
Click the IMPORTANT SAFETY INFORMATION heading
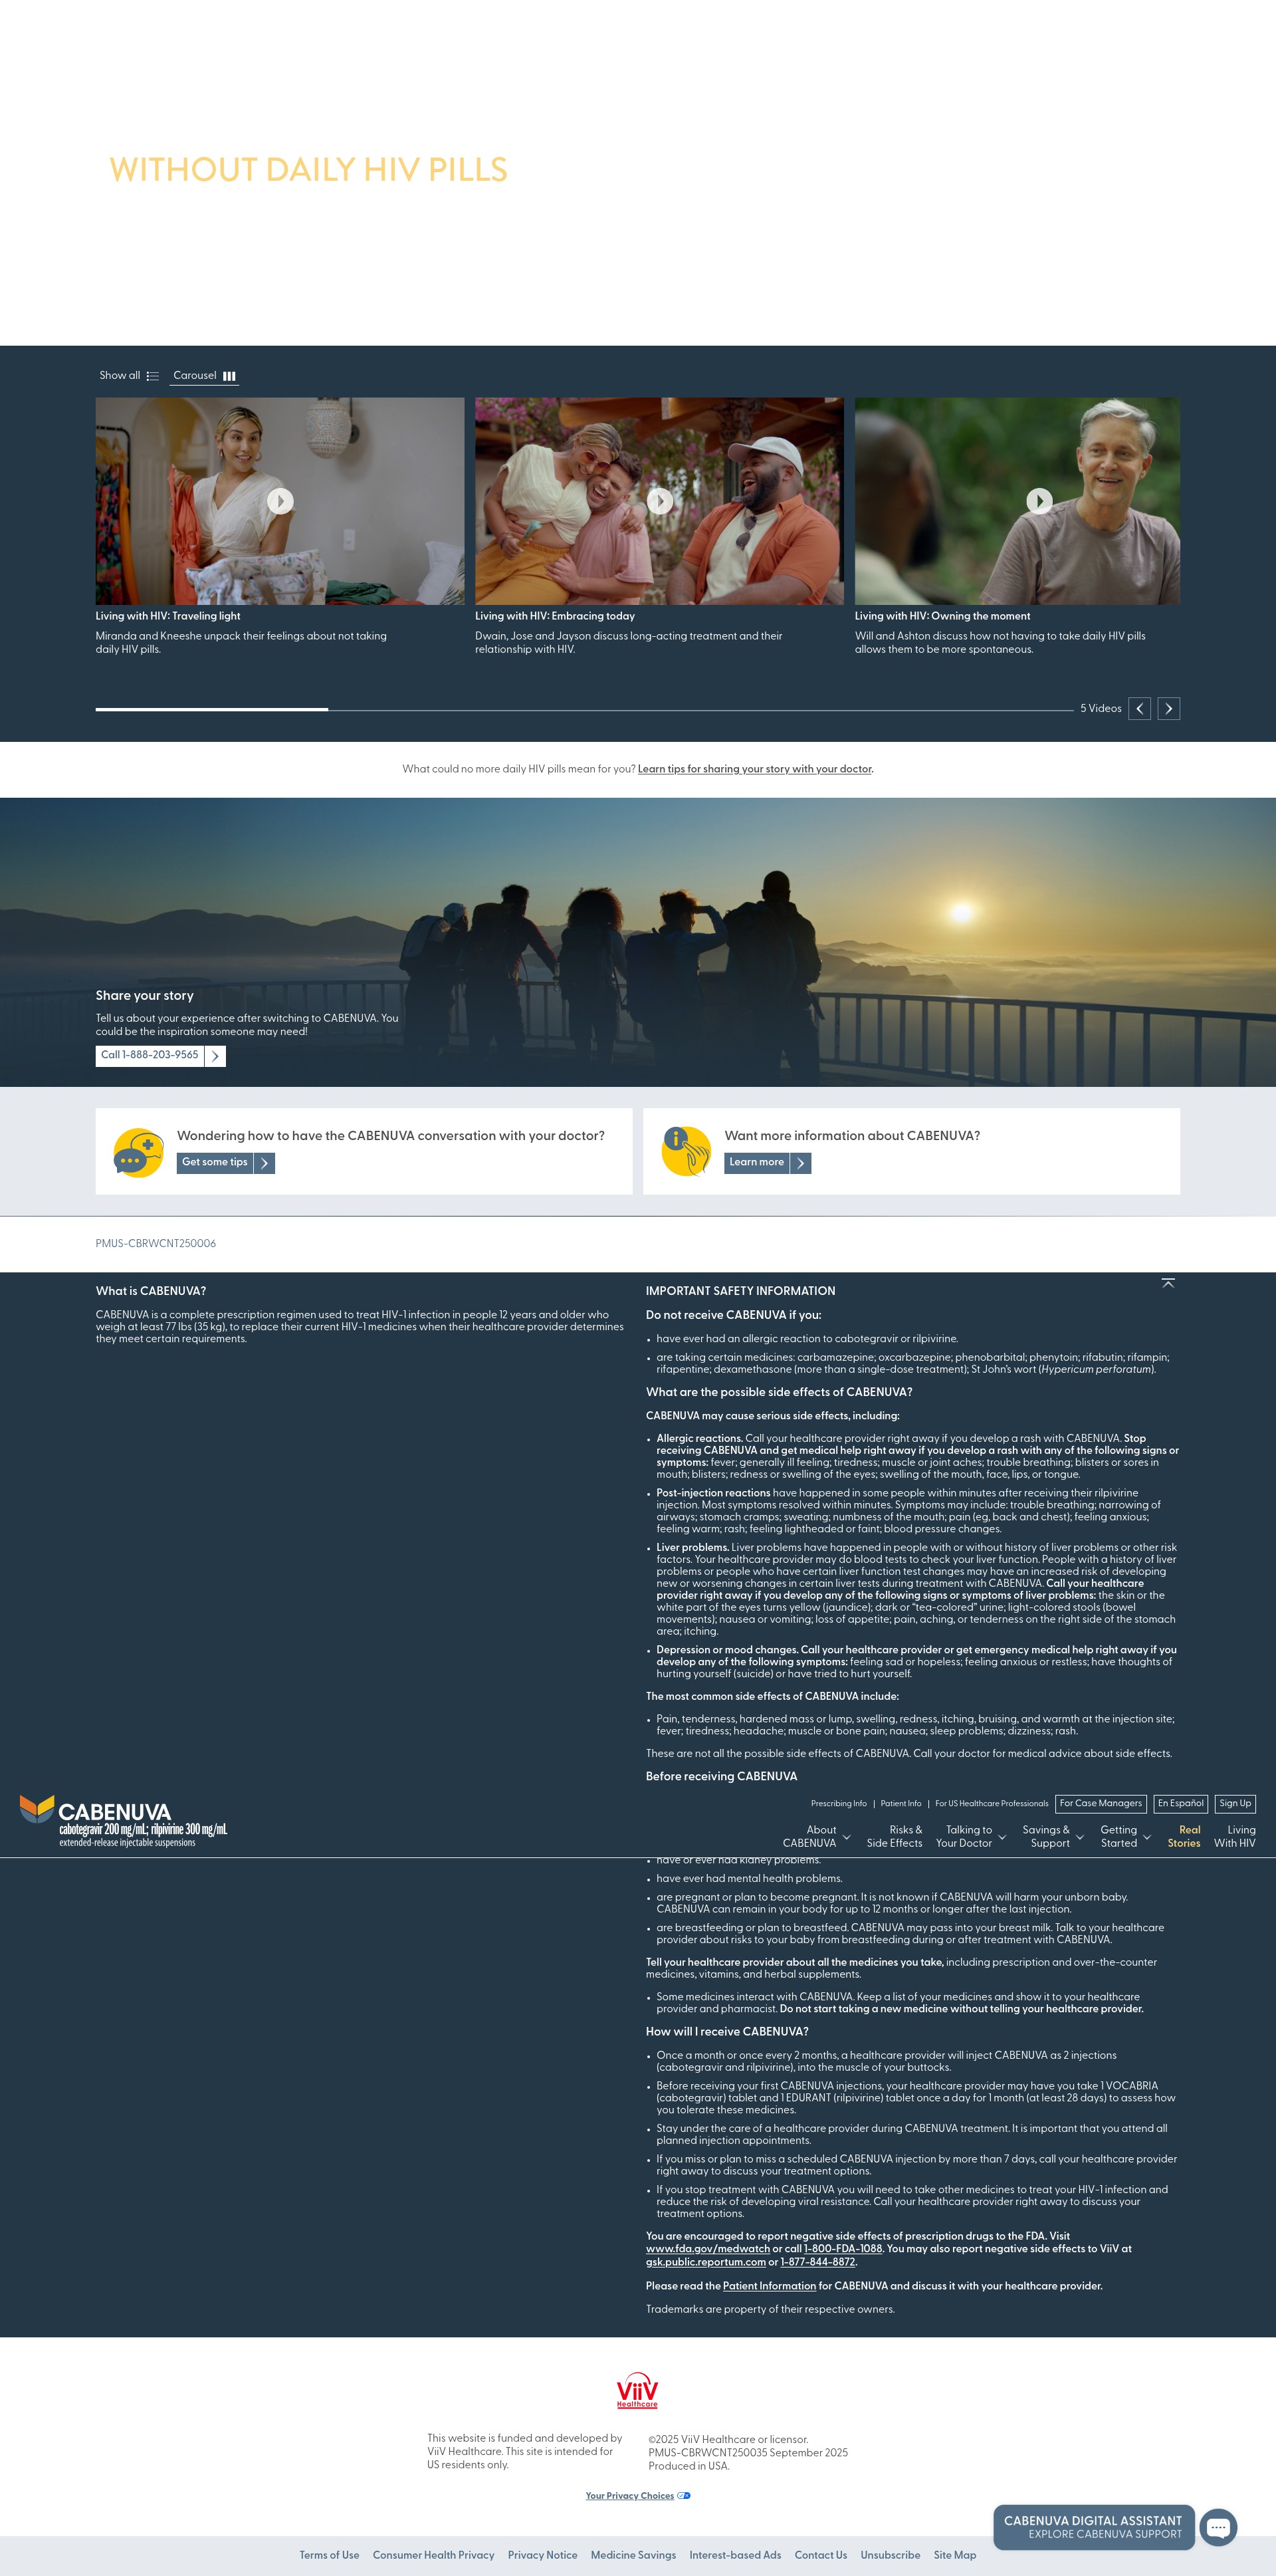pos(740,1292)
